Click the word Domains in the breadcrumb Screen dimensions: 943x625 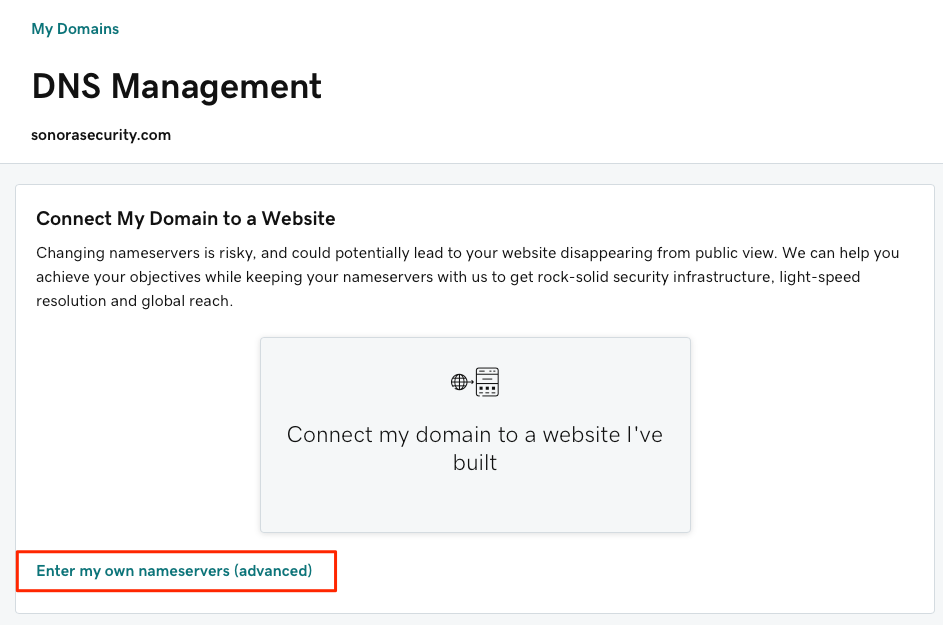point(88,29)
